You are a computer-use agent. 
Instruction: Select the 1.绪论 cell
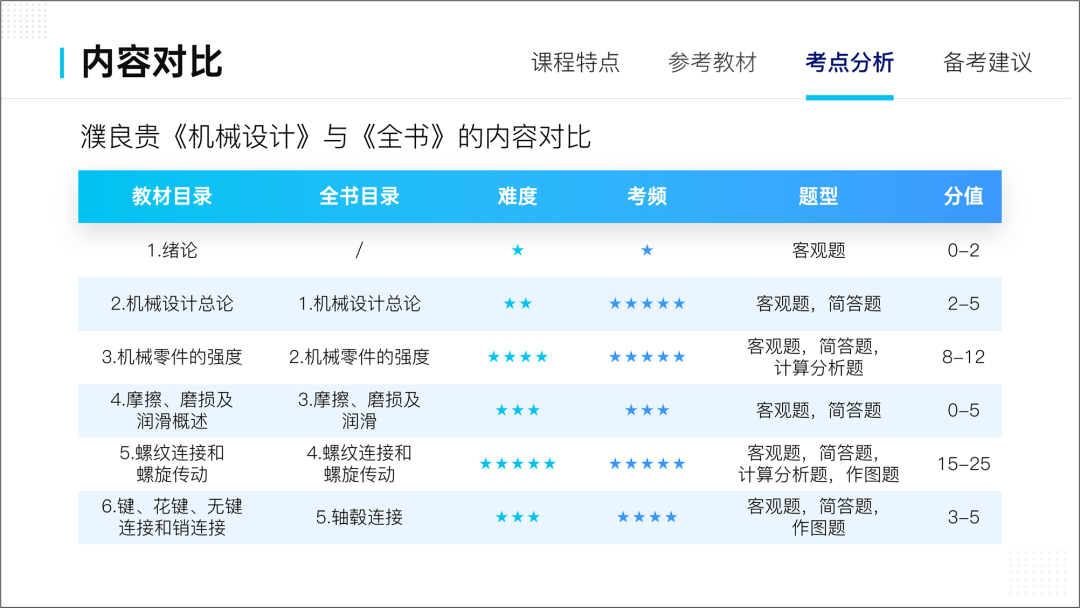coord(172,250)
